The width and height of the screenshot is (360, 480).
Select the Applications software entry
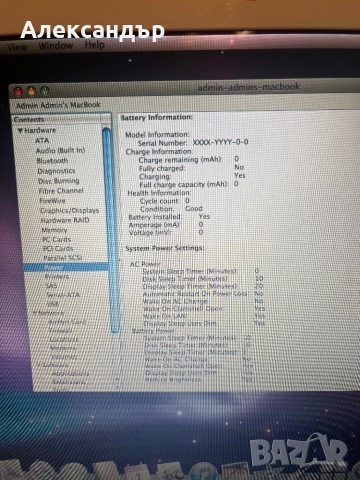(x=70, y=374)
